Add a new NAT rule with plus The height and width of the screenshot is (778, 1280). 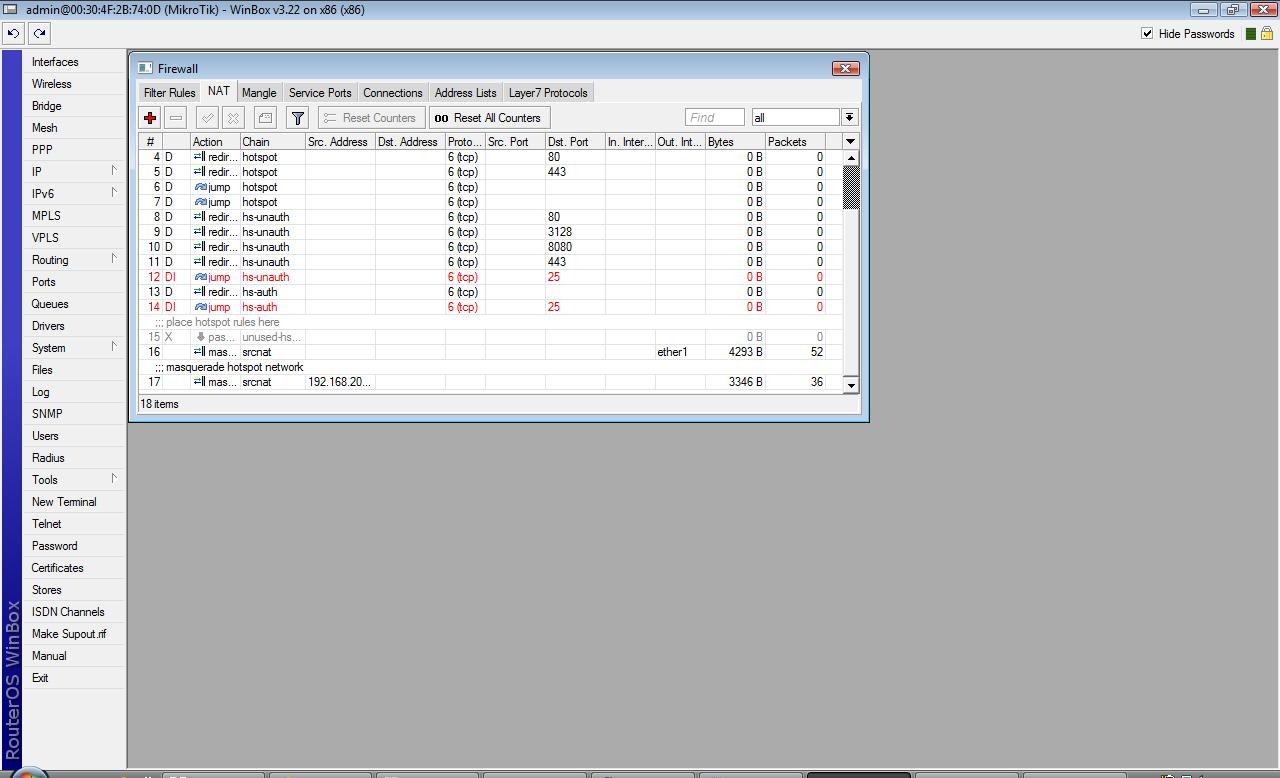(150, 118)
